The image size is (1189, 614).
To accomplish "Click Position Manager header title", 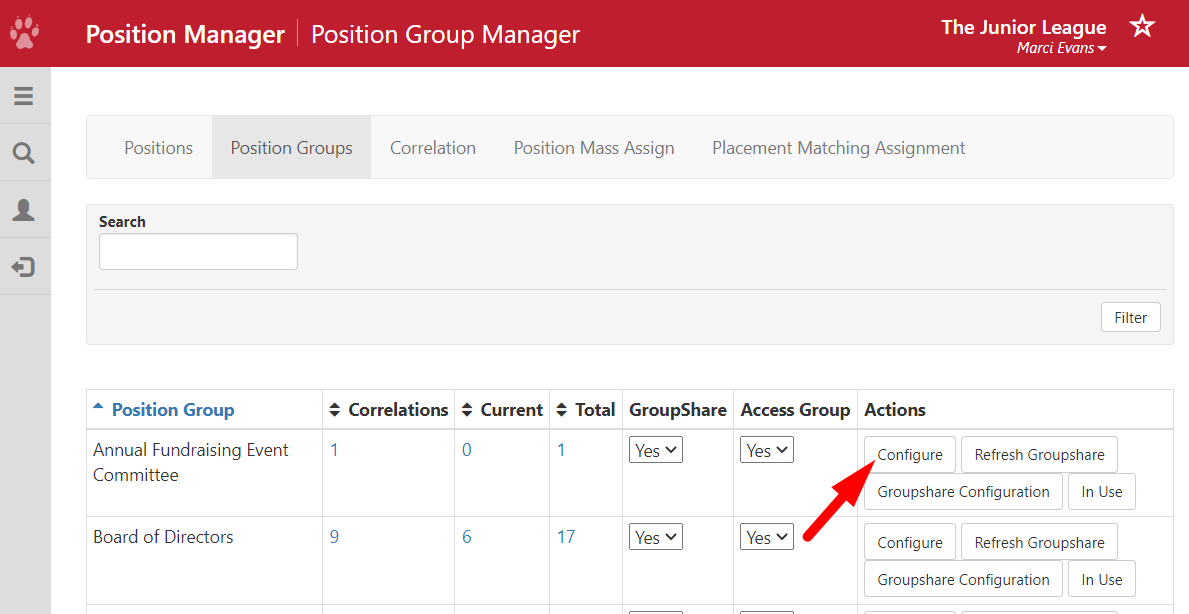I will coord(185,34).
